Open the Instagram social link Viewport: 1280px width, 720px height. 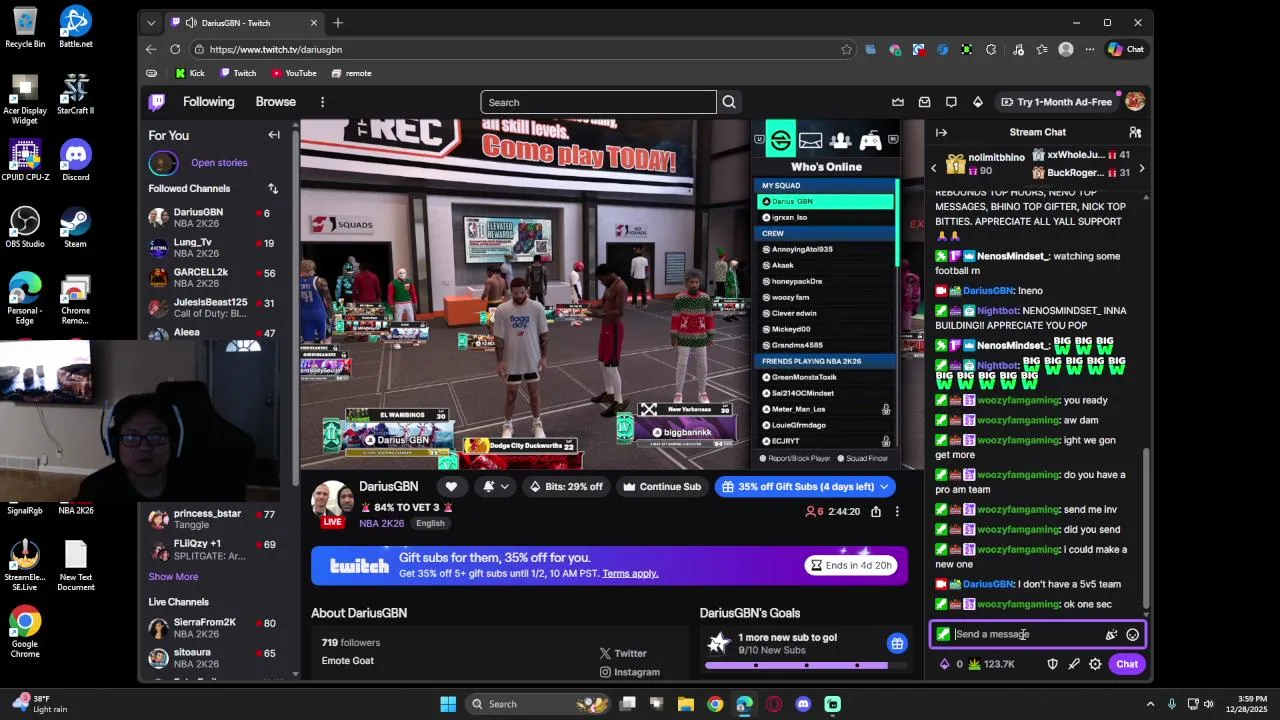pos(629,672)
